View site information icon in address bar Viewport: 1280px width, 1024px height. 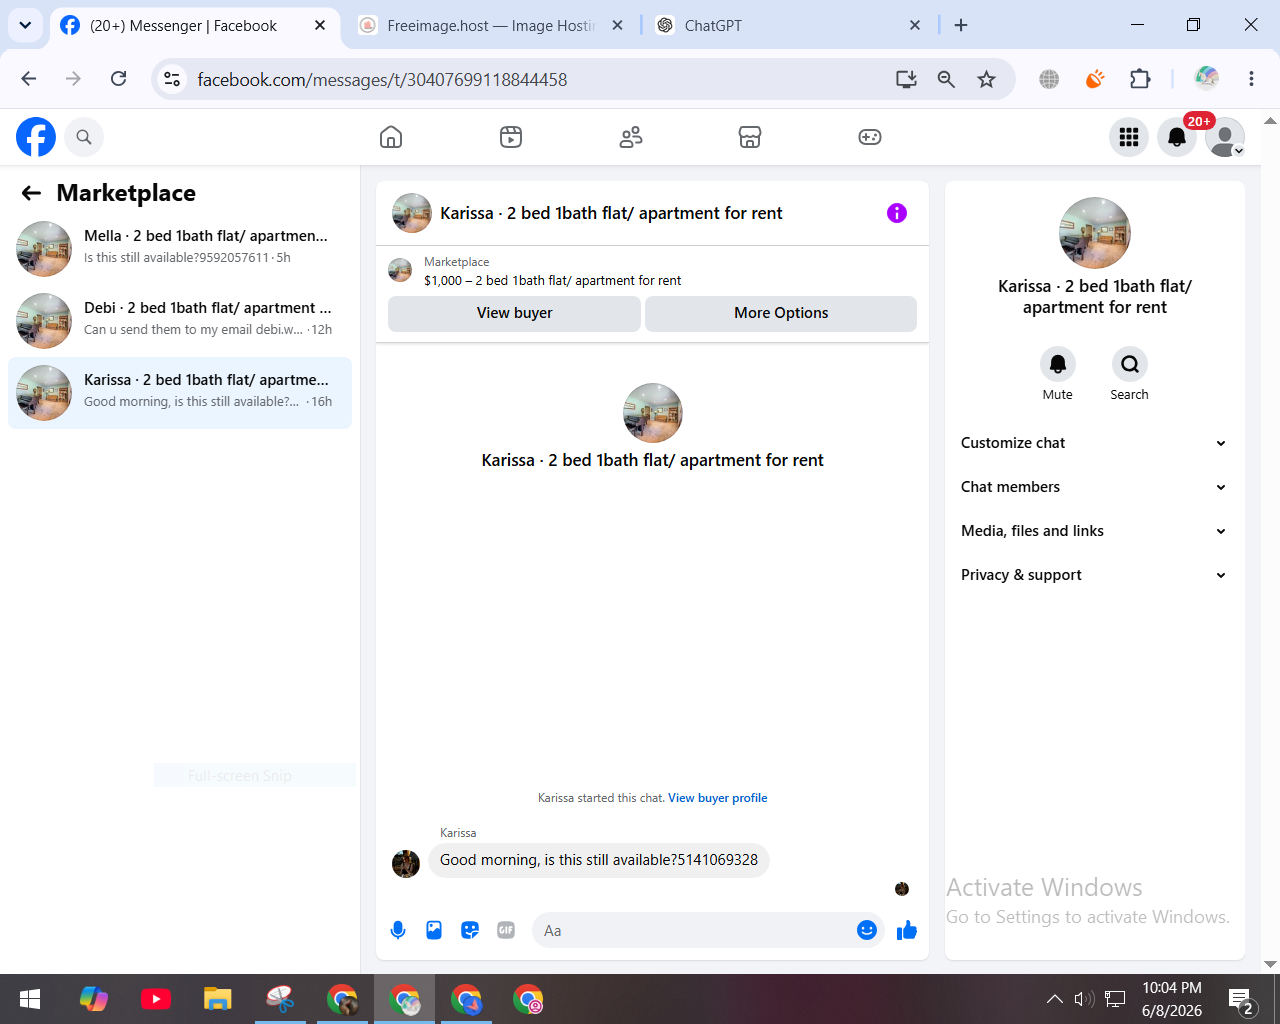[x=172, y=79]
